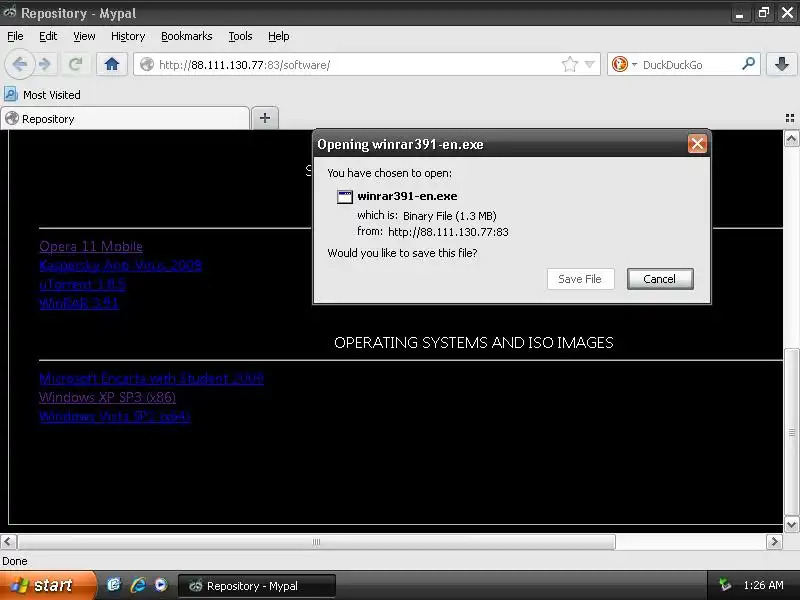Click the OPERATING SYSTEMS AND ISO IMAGES heading
This screenshot has width=800, height=600.
coord(473,342)
